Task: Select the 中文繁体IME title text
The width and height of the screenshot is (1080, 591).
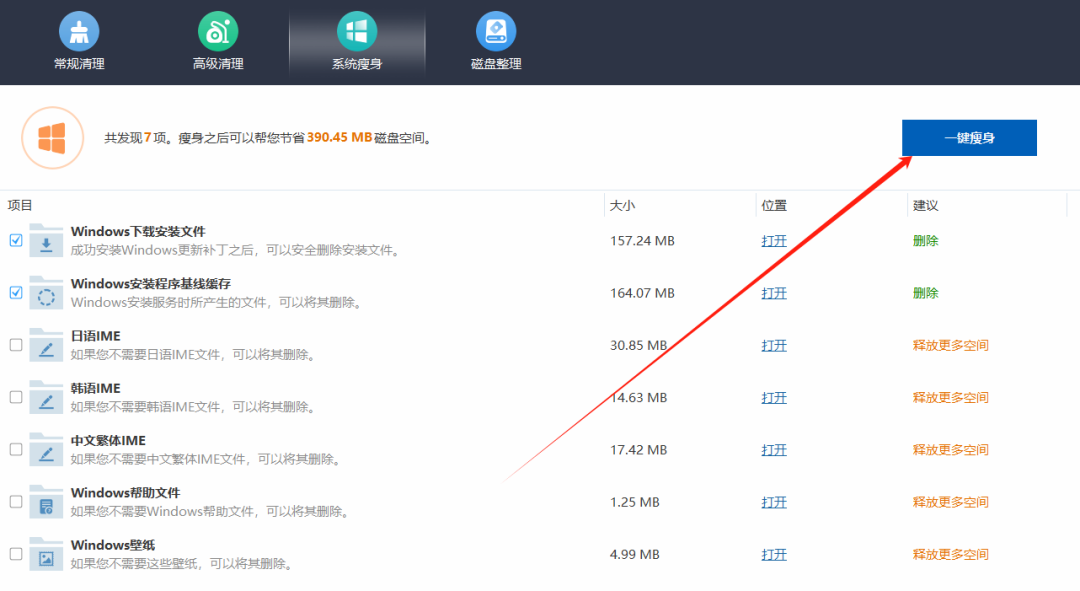Action: coord(108,441)
